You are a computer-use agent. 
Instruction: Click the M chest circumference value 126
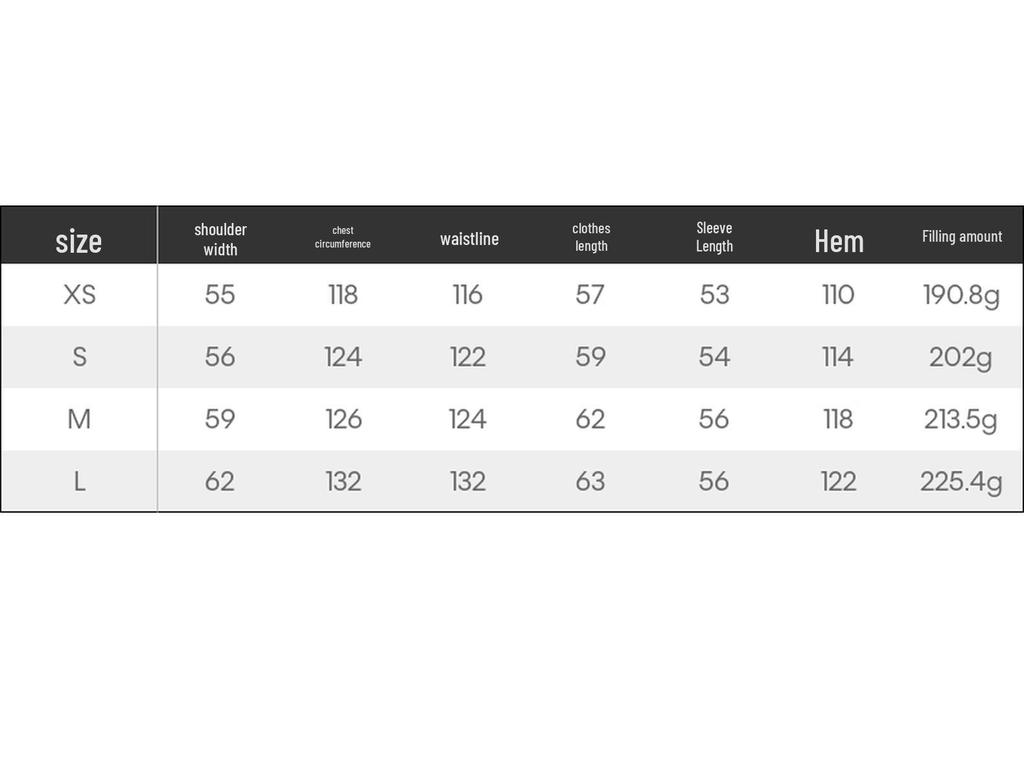coord(343,419)
